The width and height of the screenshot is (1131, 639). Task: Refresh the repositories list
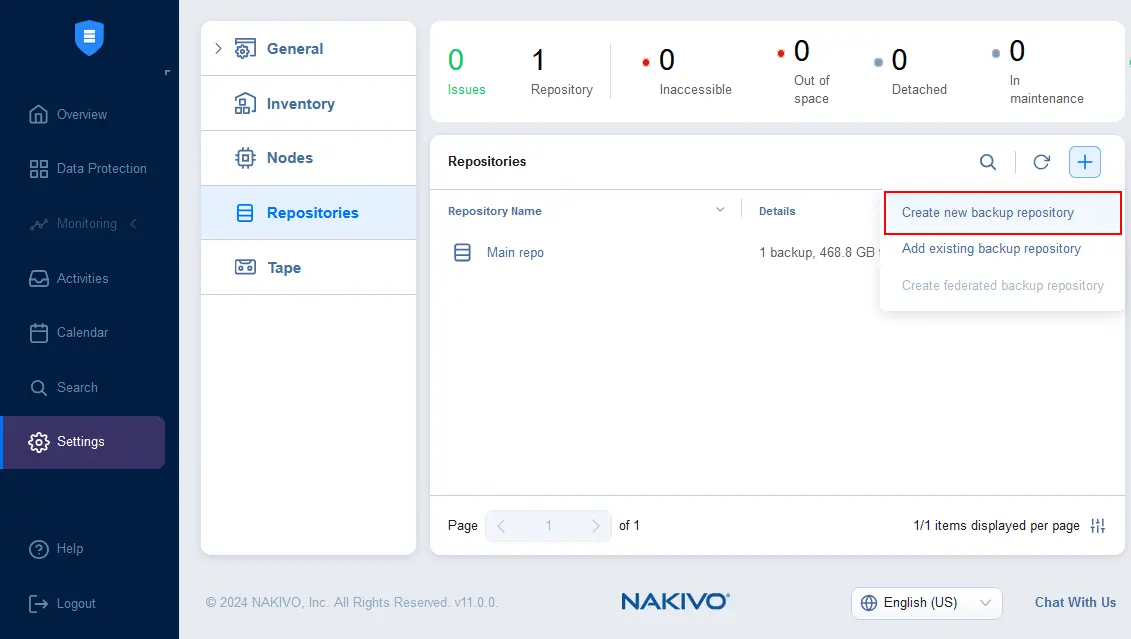coord(1042,162)
